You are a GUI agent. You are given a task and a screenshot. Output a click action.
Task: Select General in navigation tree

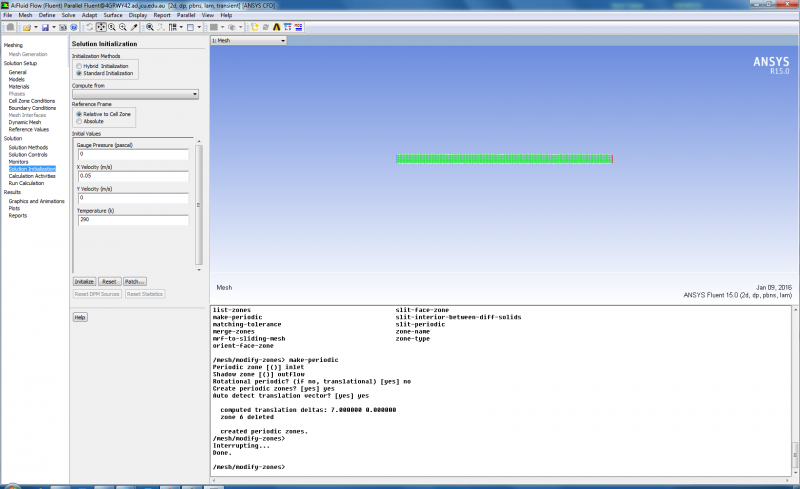point(17,72)
